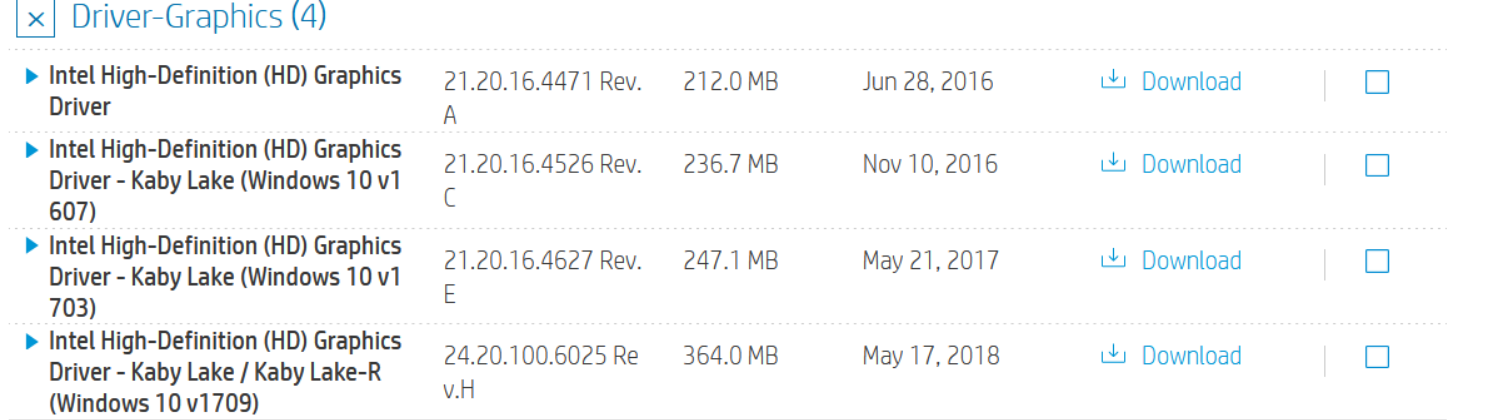The width and height of the screenshot is (1494, 420).
Task: Click Download link for 236.7 MB driver
Action: [x=1191, y=164]
